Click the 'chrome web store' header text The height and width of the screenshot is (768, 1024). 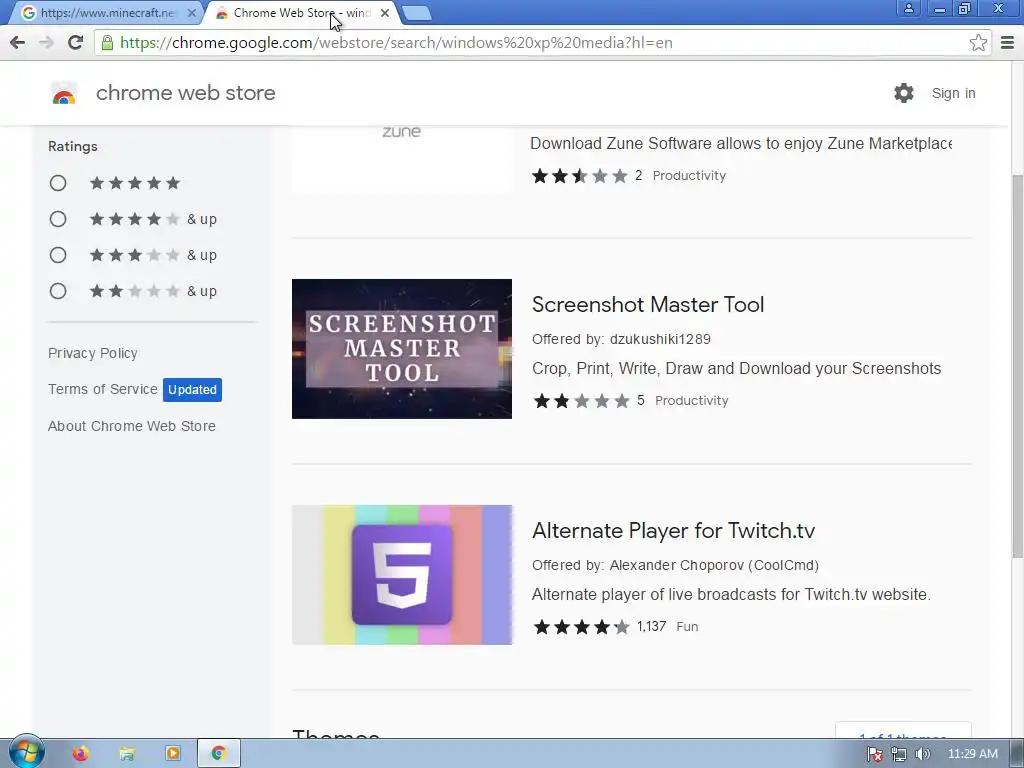click(185, 93)
